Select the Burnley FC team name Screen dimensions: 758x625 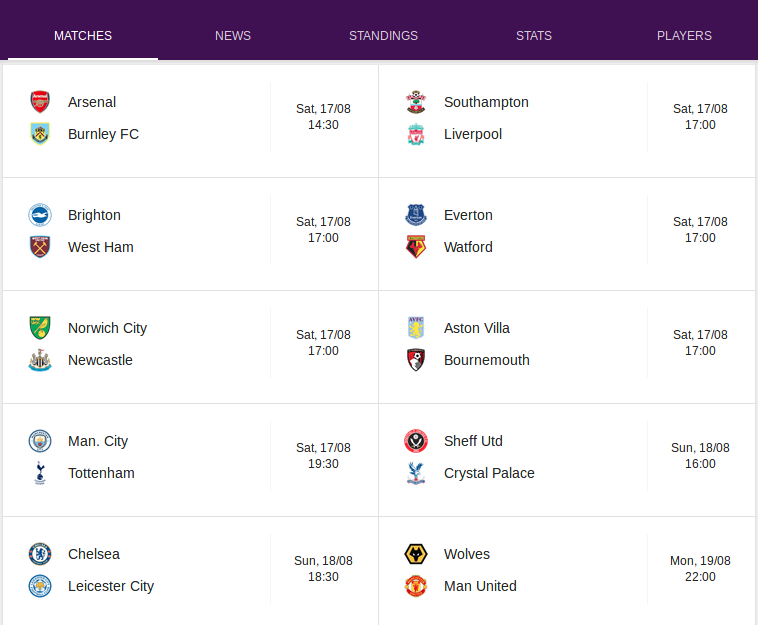pyautogui.click(x=103, y=134)
